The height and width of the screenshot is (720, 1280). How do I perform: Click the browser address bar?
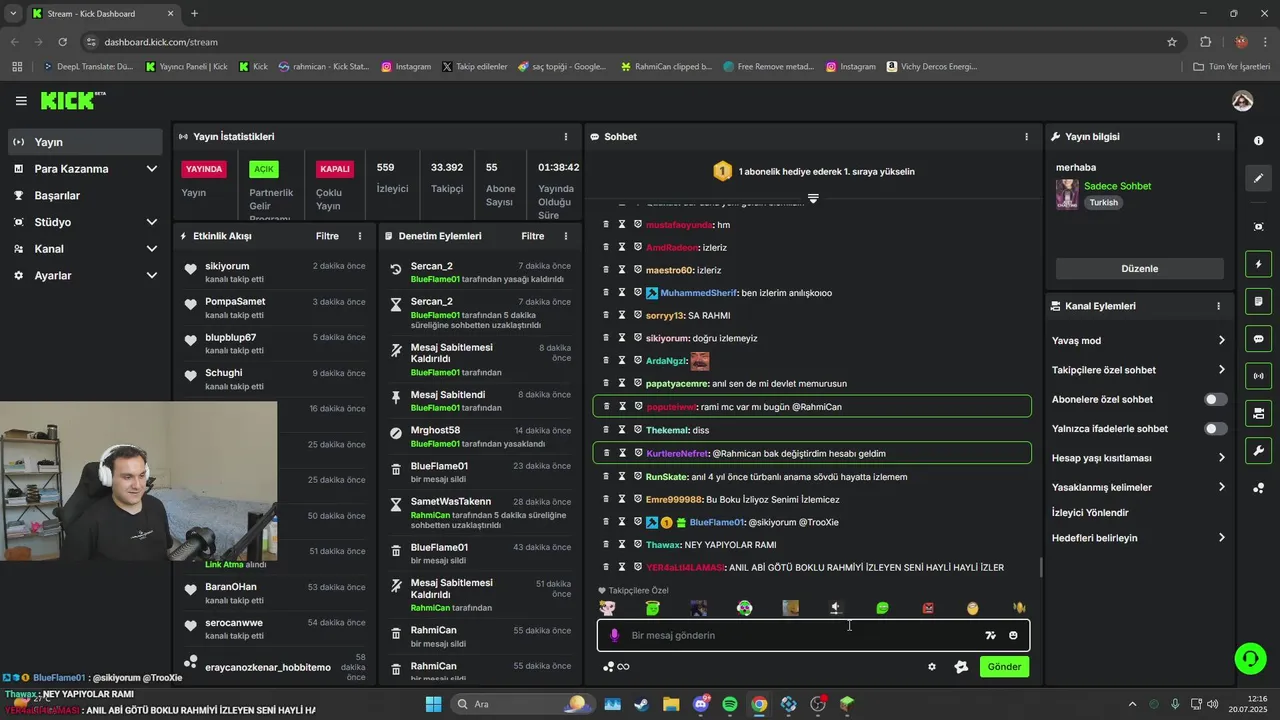[x=620, y=42]
